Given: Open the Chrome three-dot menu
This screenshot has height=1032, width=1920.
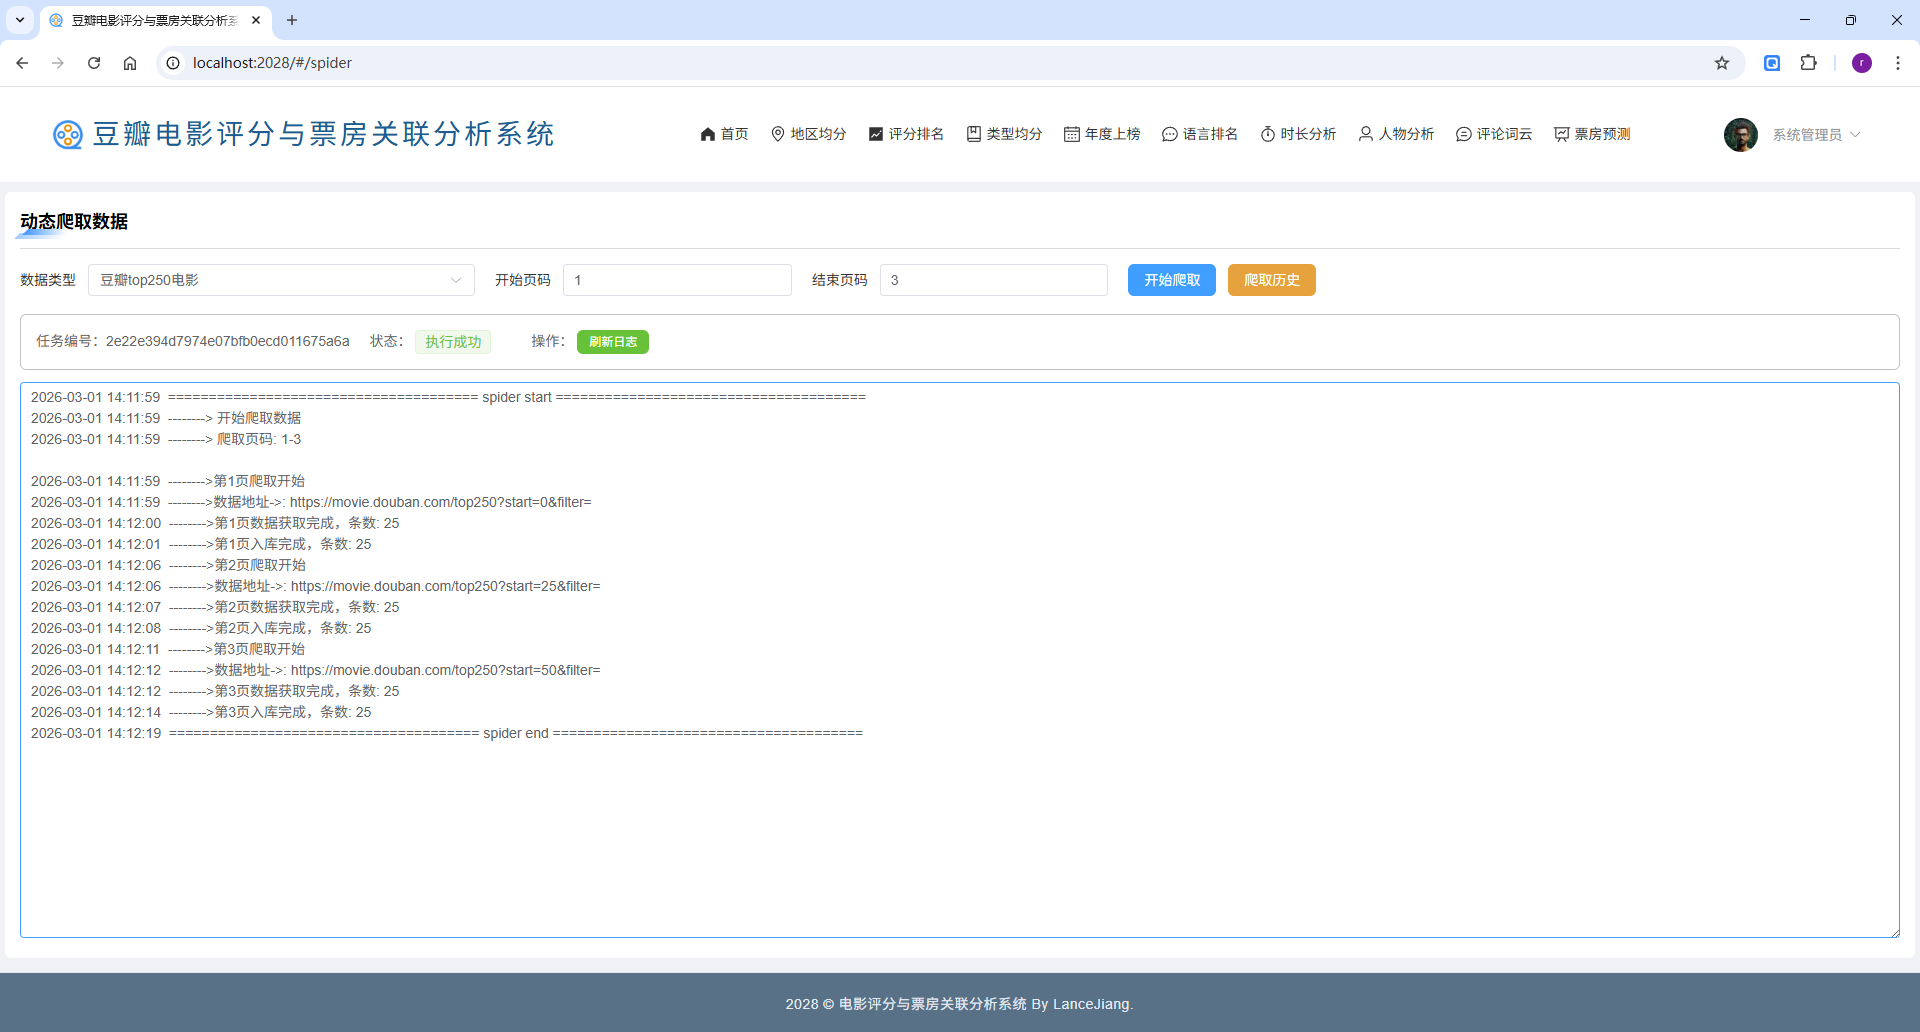Looking at the screenshot, I should pyautogui.click(x=1898, y=63).
